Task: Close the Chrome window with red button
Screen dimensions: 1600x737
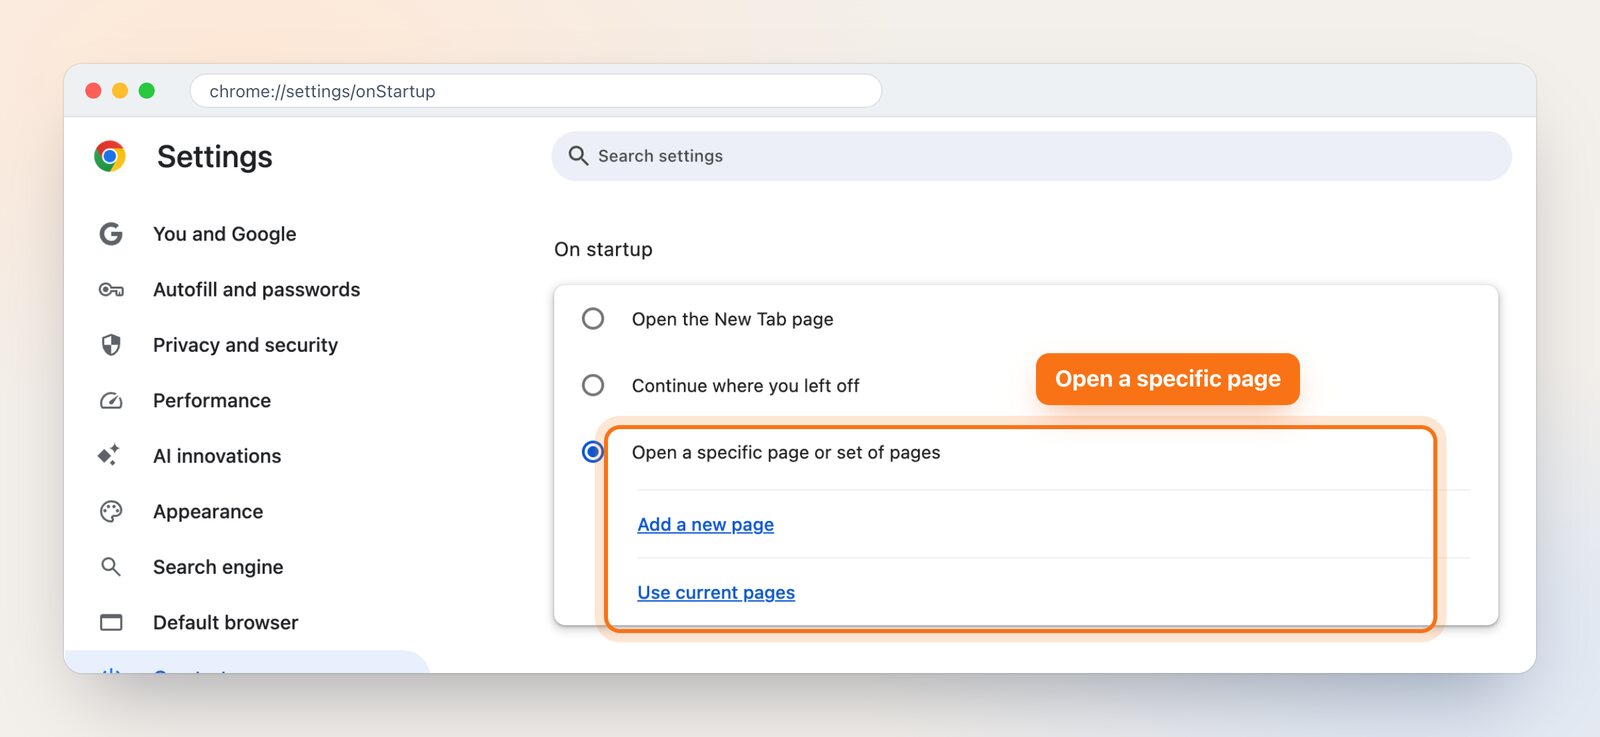Action: 93,91
